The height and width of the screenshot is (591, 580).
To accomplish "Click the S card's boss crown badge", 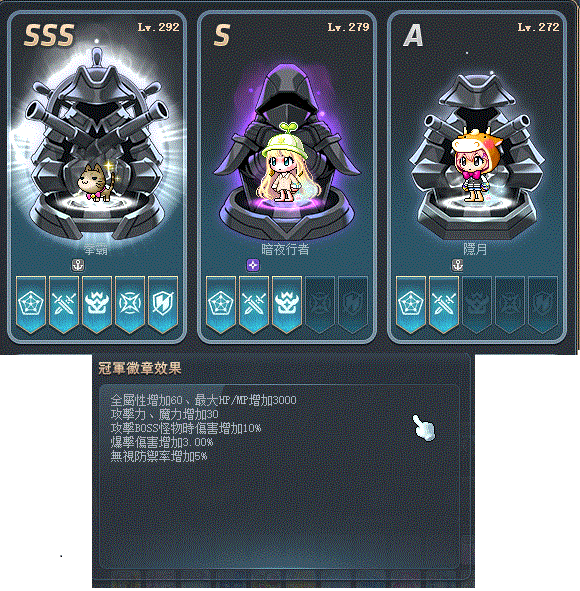I will pos(287,305).
